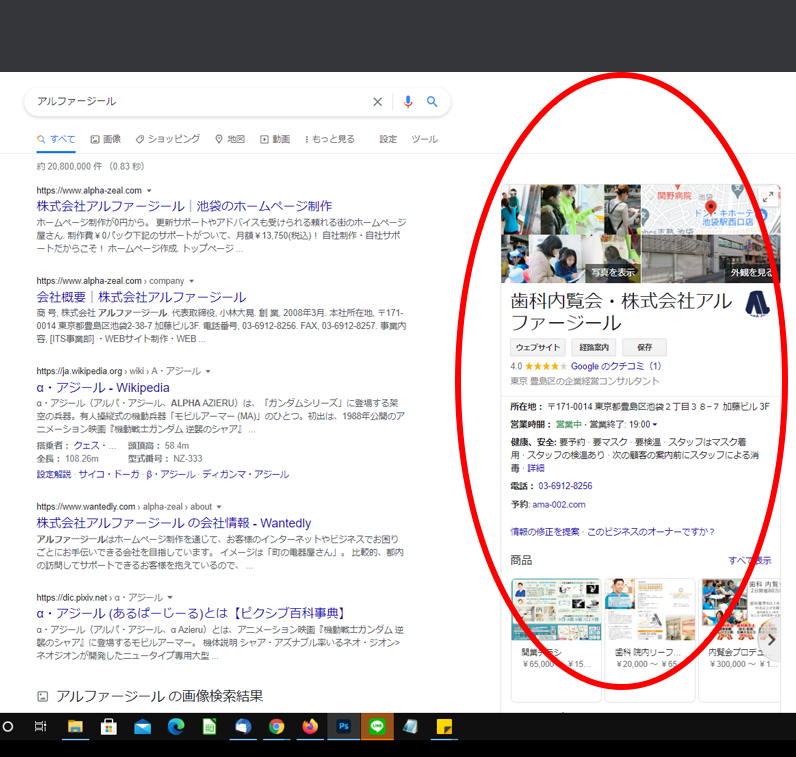Open Task View on the taskbar
This screenshot has height=757, width=796.
click(41, 727)
